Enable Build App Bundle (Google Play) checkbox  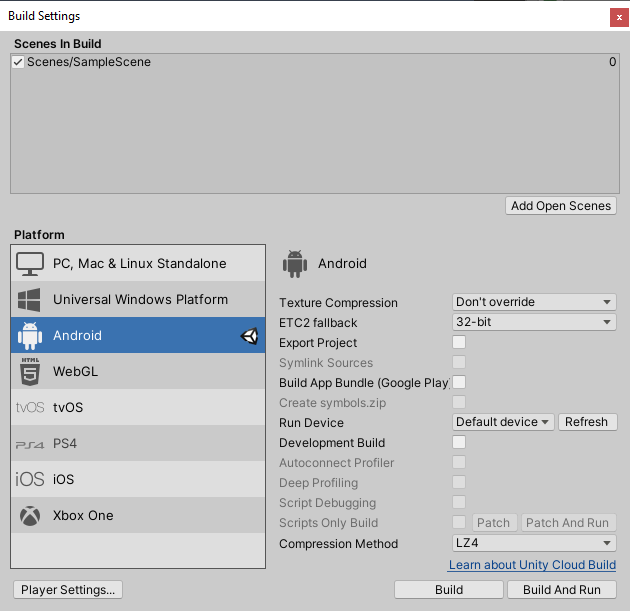coord(459,382)
